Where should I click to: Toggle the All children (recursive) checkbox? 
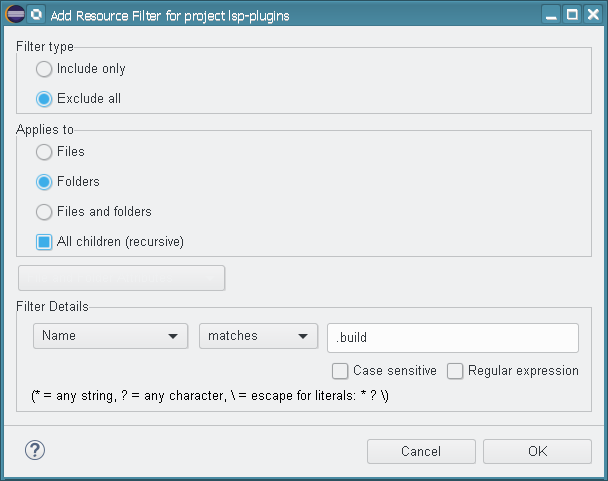point(44,242)
